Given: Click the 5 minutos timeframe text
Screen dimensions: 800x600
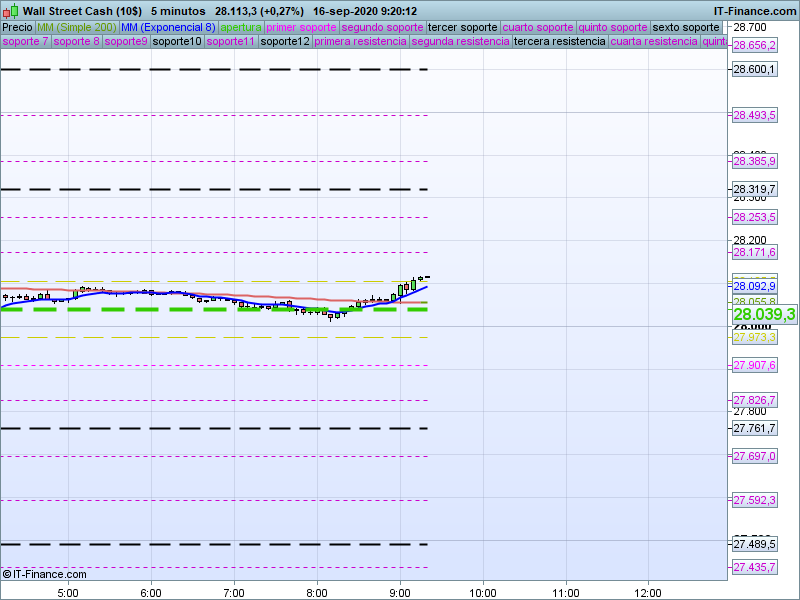Looking at the screenshot, I should pyautogui.click(x=179, y=11).
